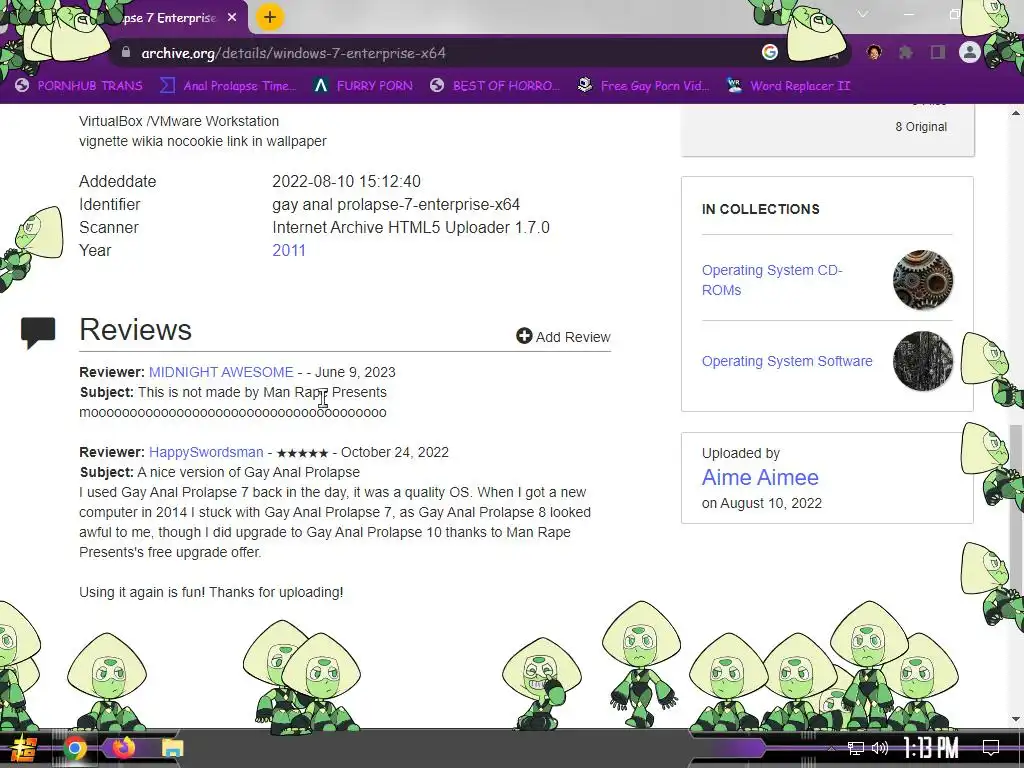The image size is (1024, 768).
Task: Open uploader Aime Aimee profile
Action: click(x=760, y=477)
